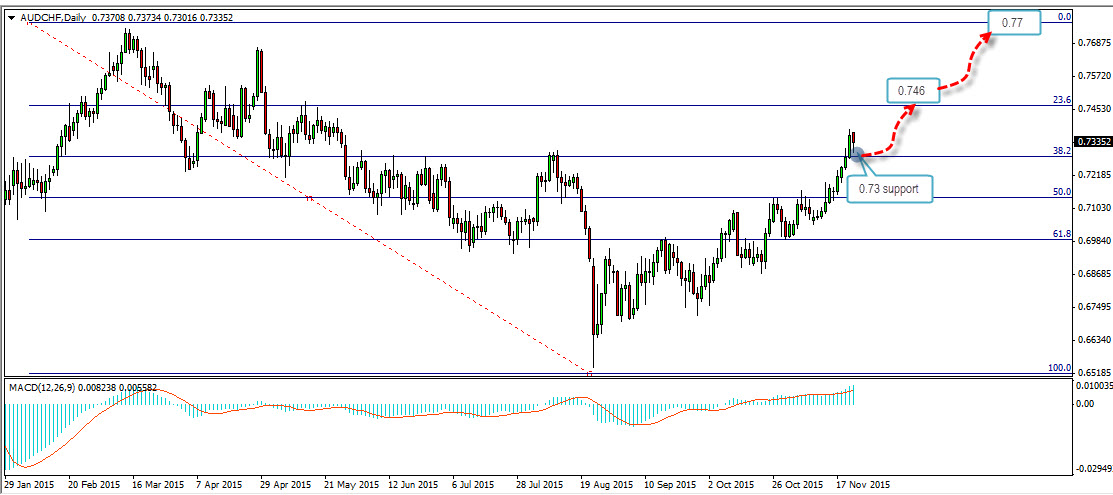The height and width of the screenshot is (495, 1113).
Task: Select the 23.6 Fibonacci level label
Action: tap(1062, 100)
